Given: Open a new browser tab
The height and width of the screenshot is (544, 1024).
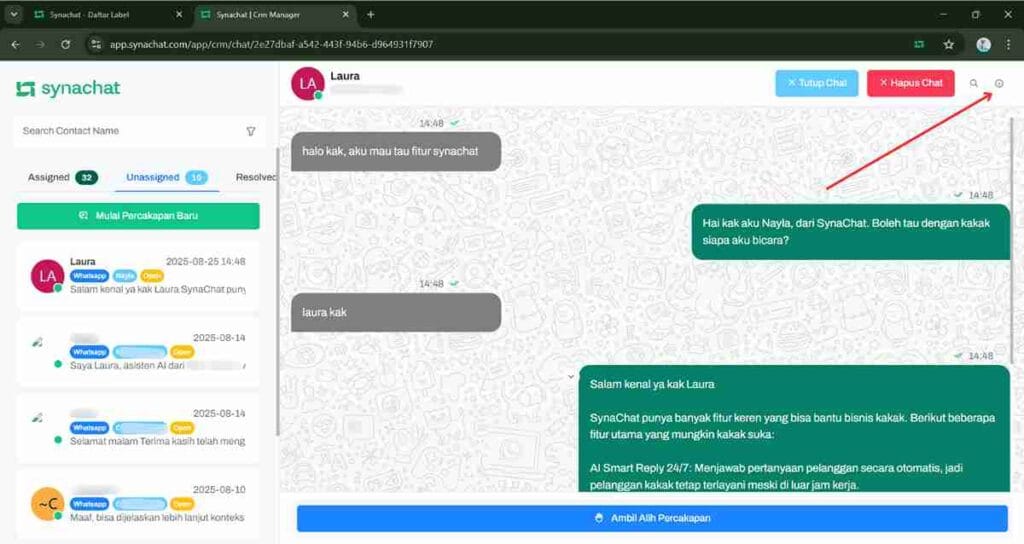Looking at the screenshot, I should click(370, 14).
